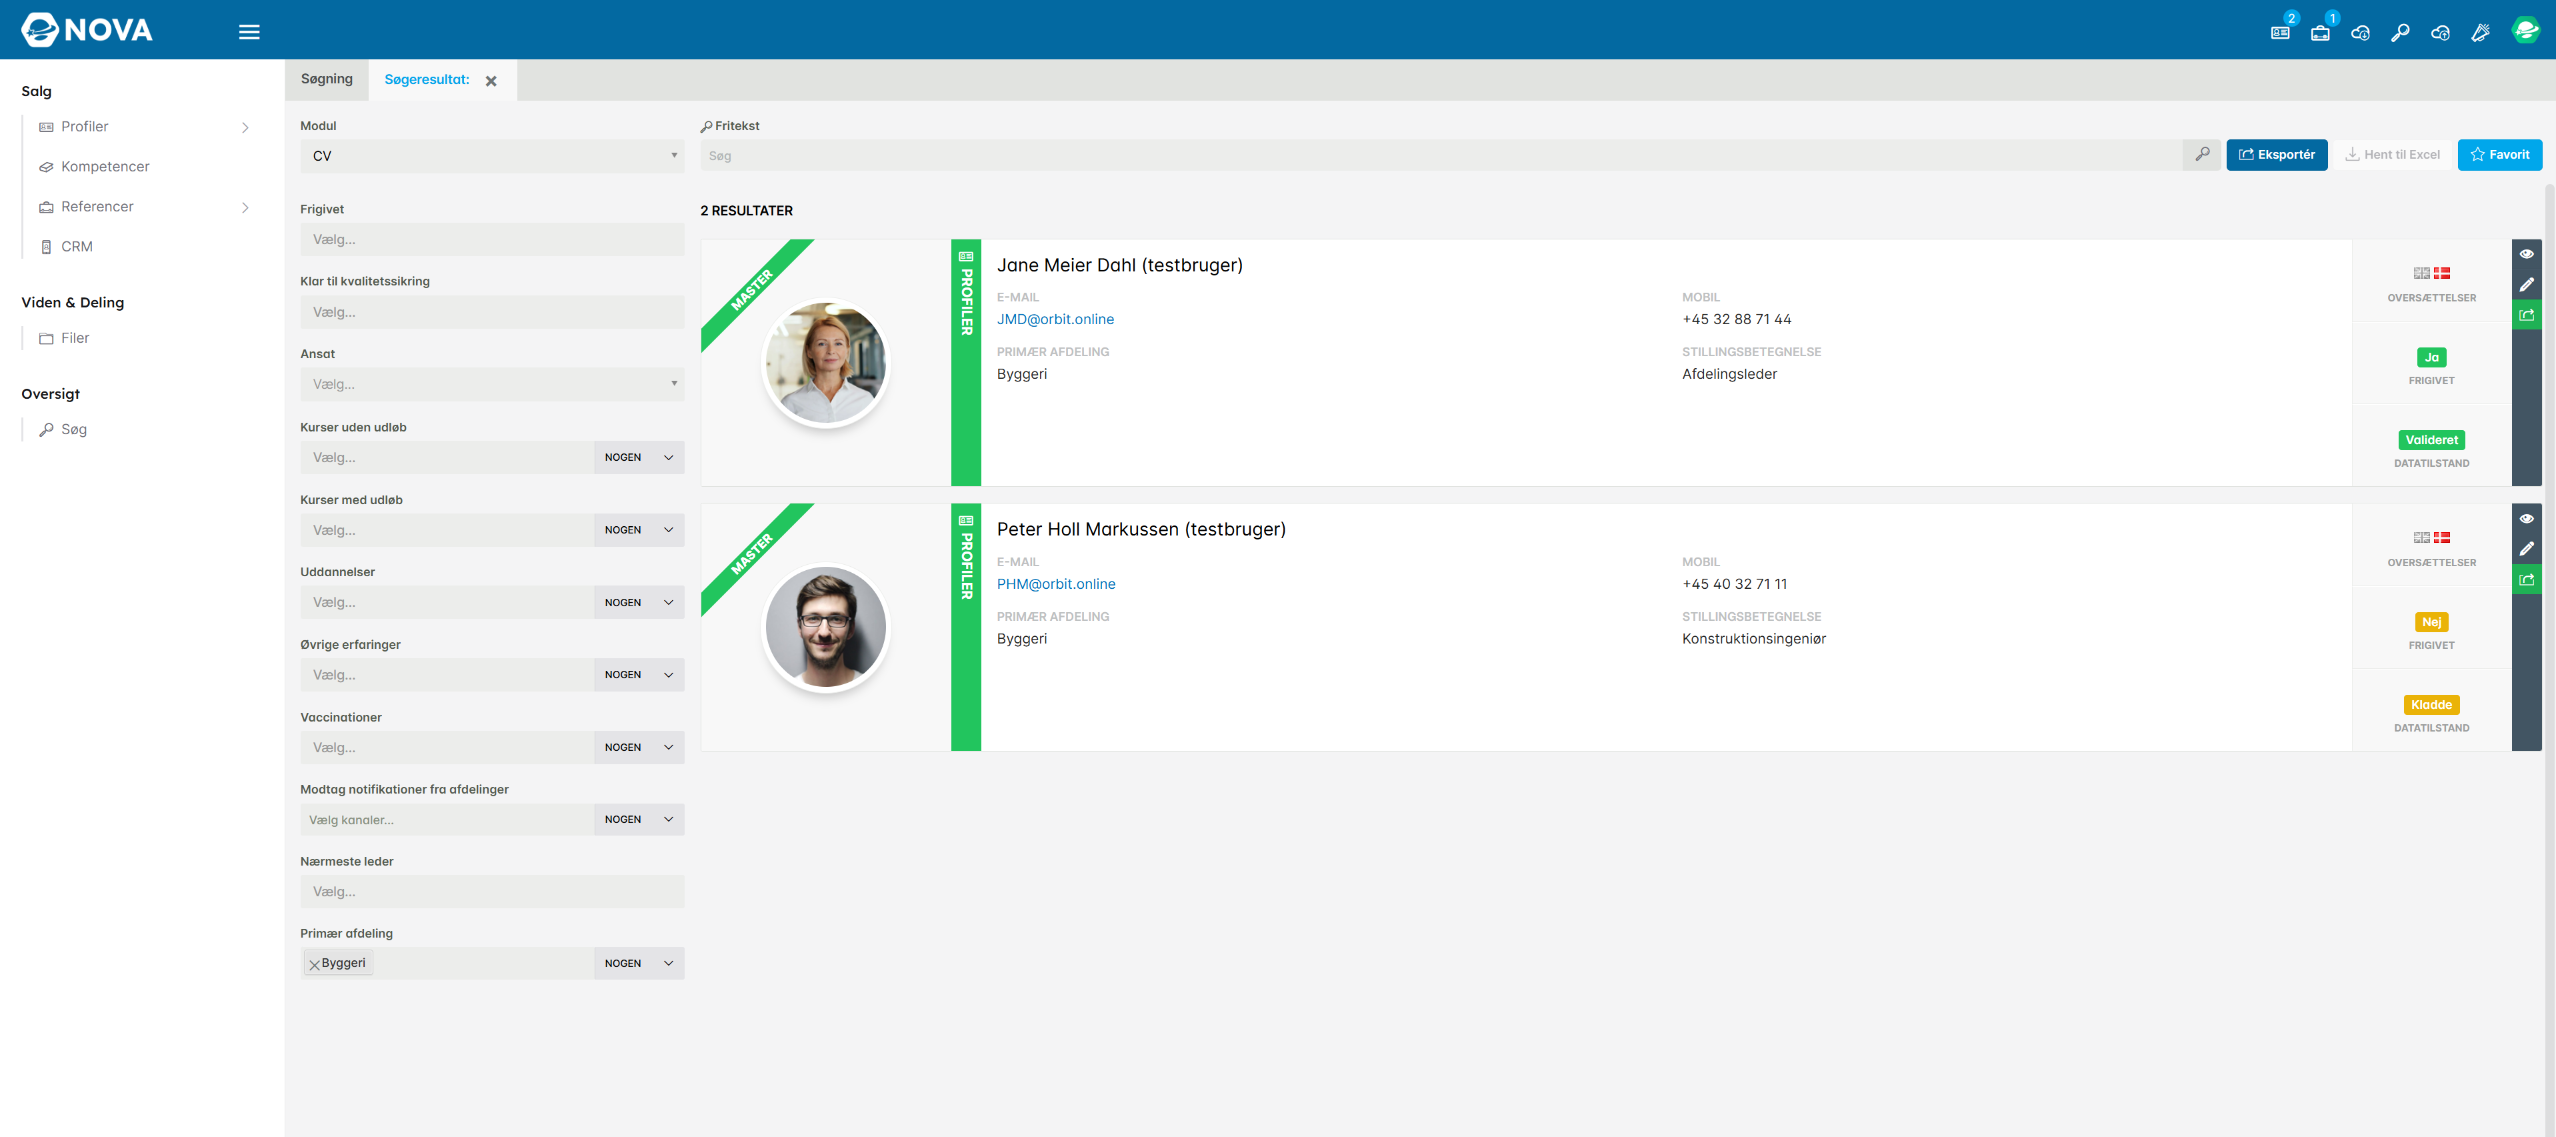Open Filer under Viden & Deling
The image size is (2556, 1137).
[75, 338]
